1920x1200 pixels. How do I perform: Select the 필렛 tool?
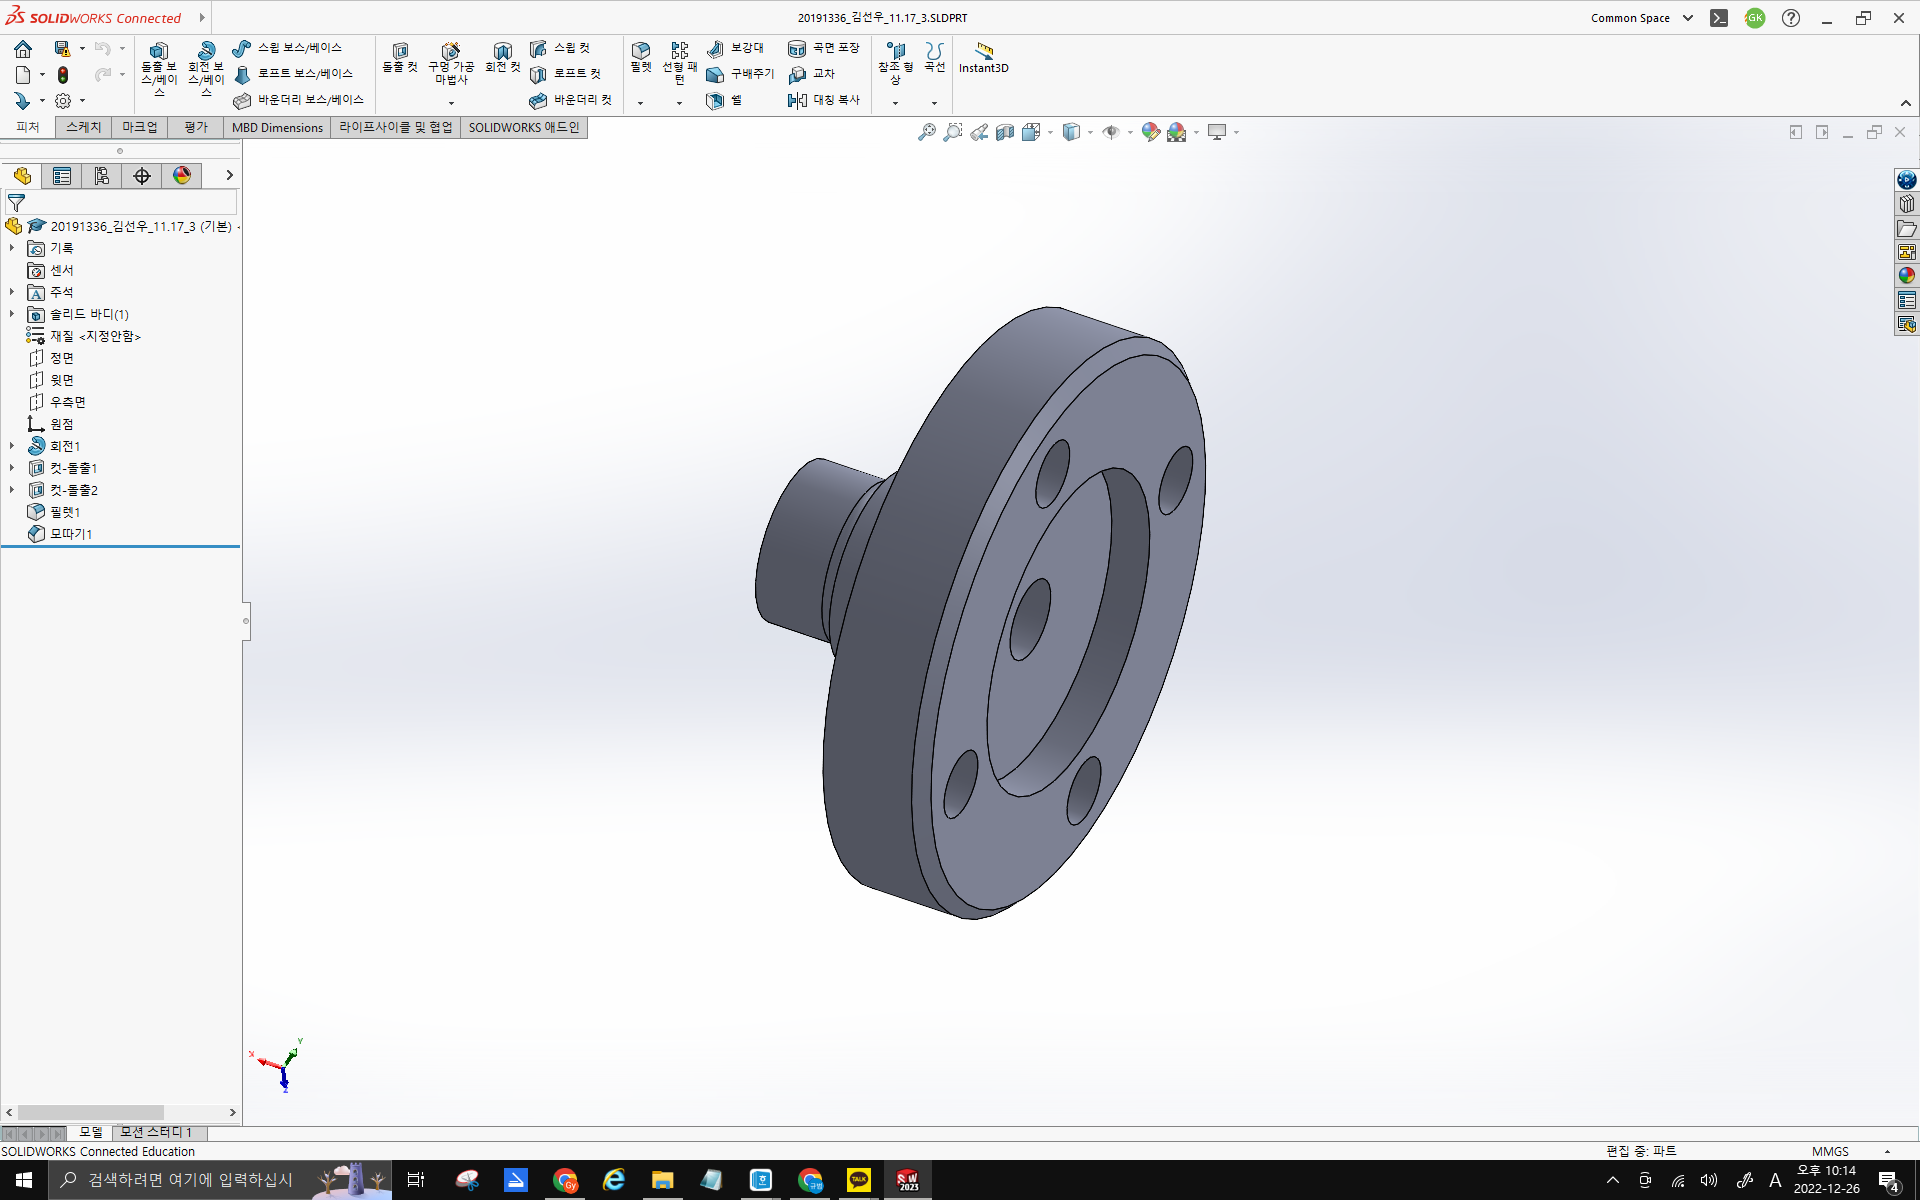tap(640, 60)
